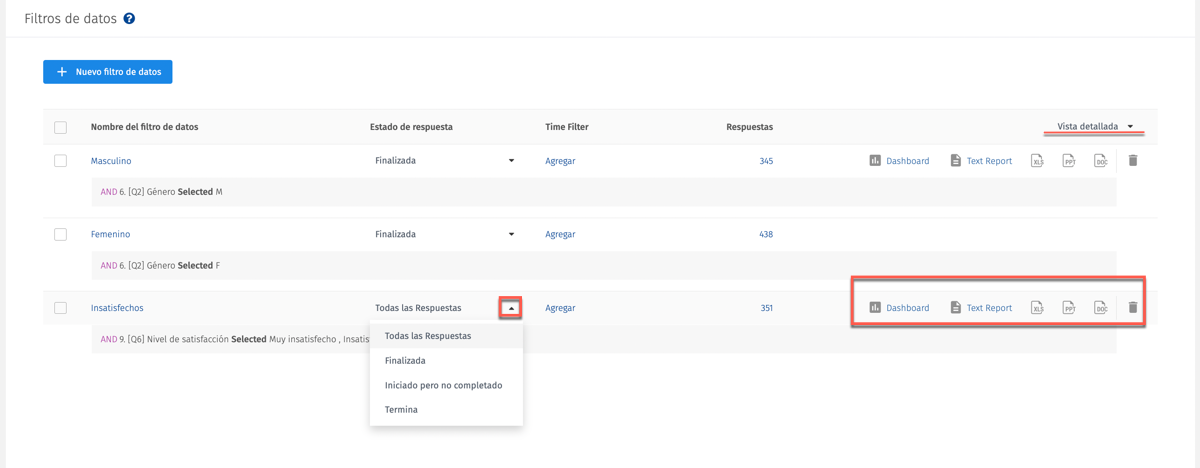Screen dimensions: 1200x468
Task: Export Masculino filter as XLS
Action: pos(1037,161)
